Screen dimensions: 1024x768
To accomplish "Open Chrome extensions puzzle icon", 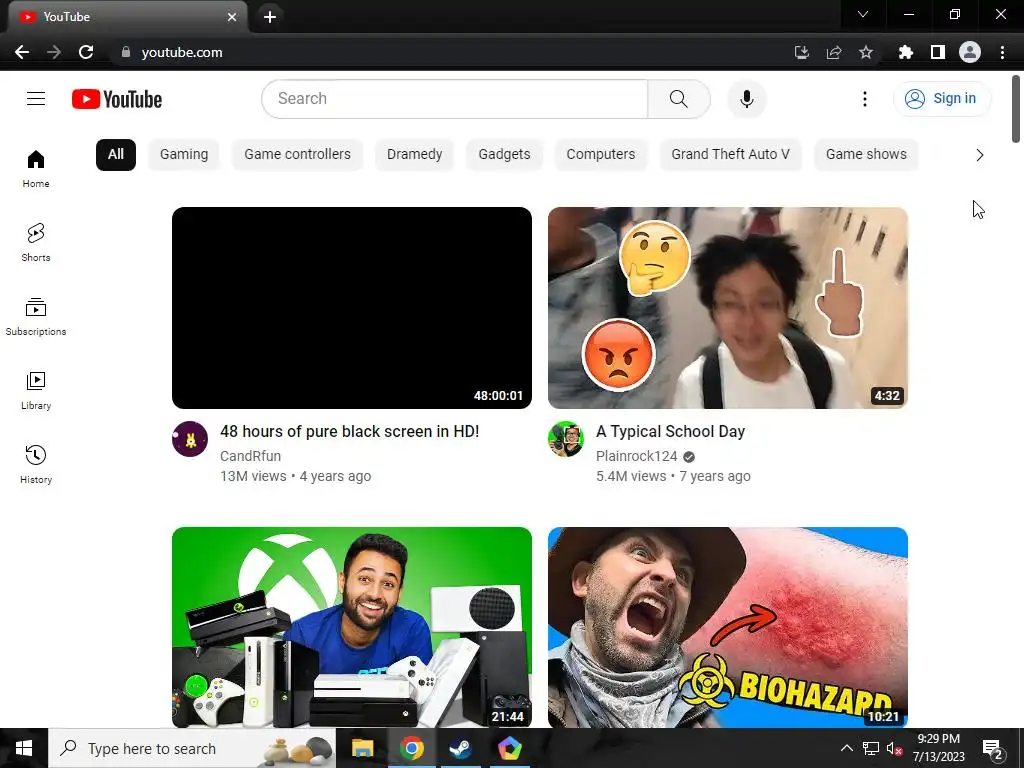I will coord(905,52).
